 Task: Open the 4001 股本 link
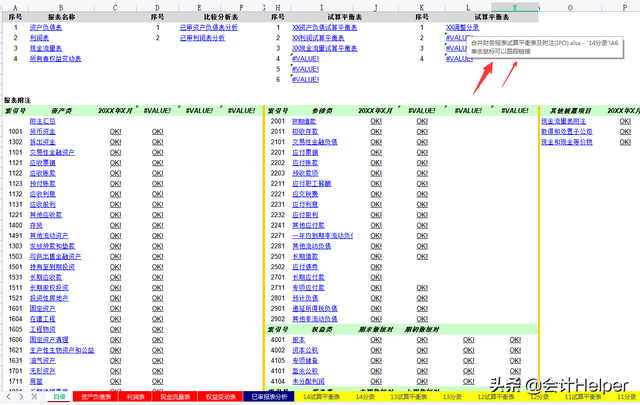click(x=298, y=340)
